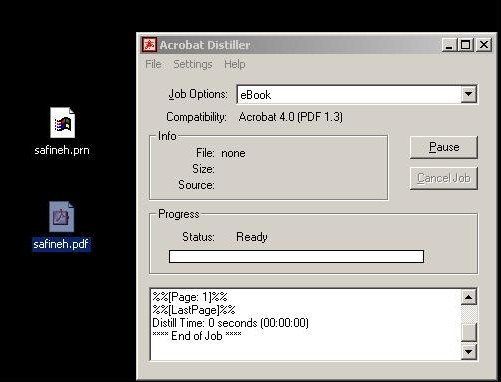Viewport: 501px width, 382px height.
Task: Click the log scrollbar down arrow
Action: click(469, 351)
